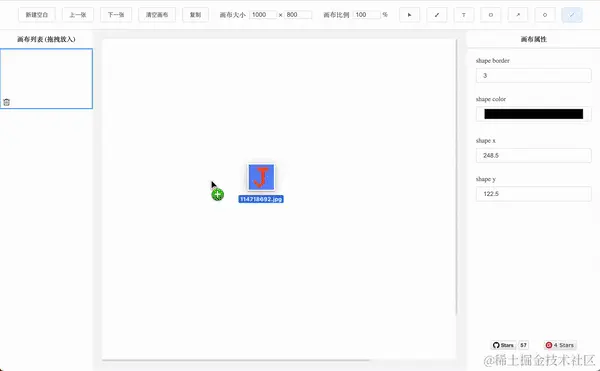Select the text T tool
Image resolution: width=600 pixels, height=371 pixels.
(463, 15)
